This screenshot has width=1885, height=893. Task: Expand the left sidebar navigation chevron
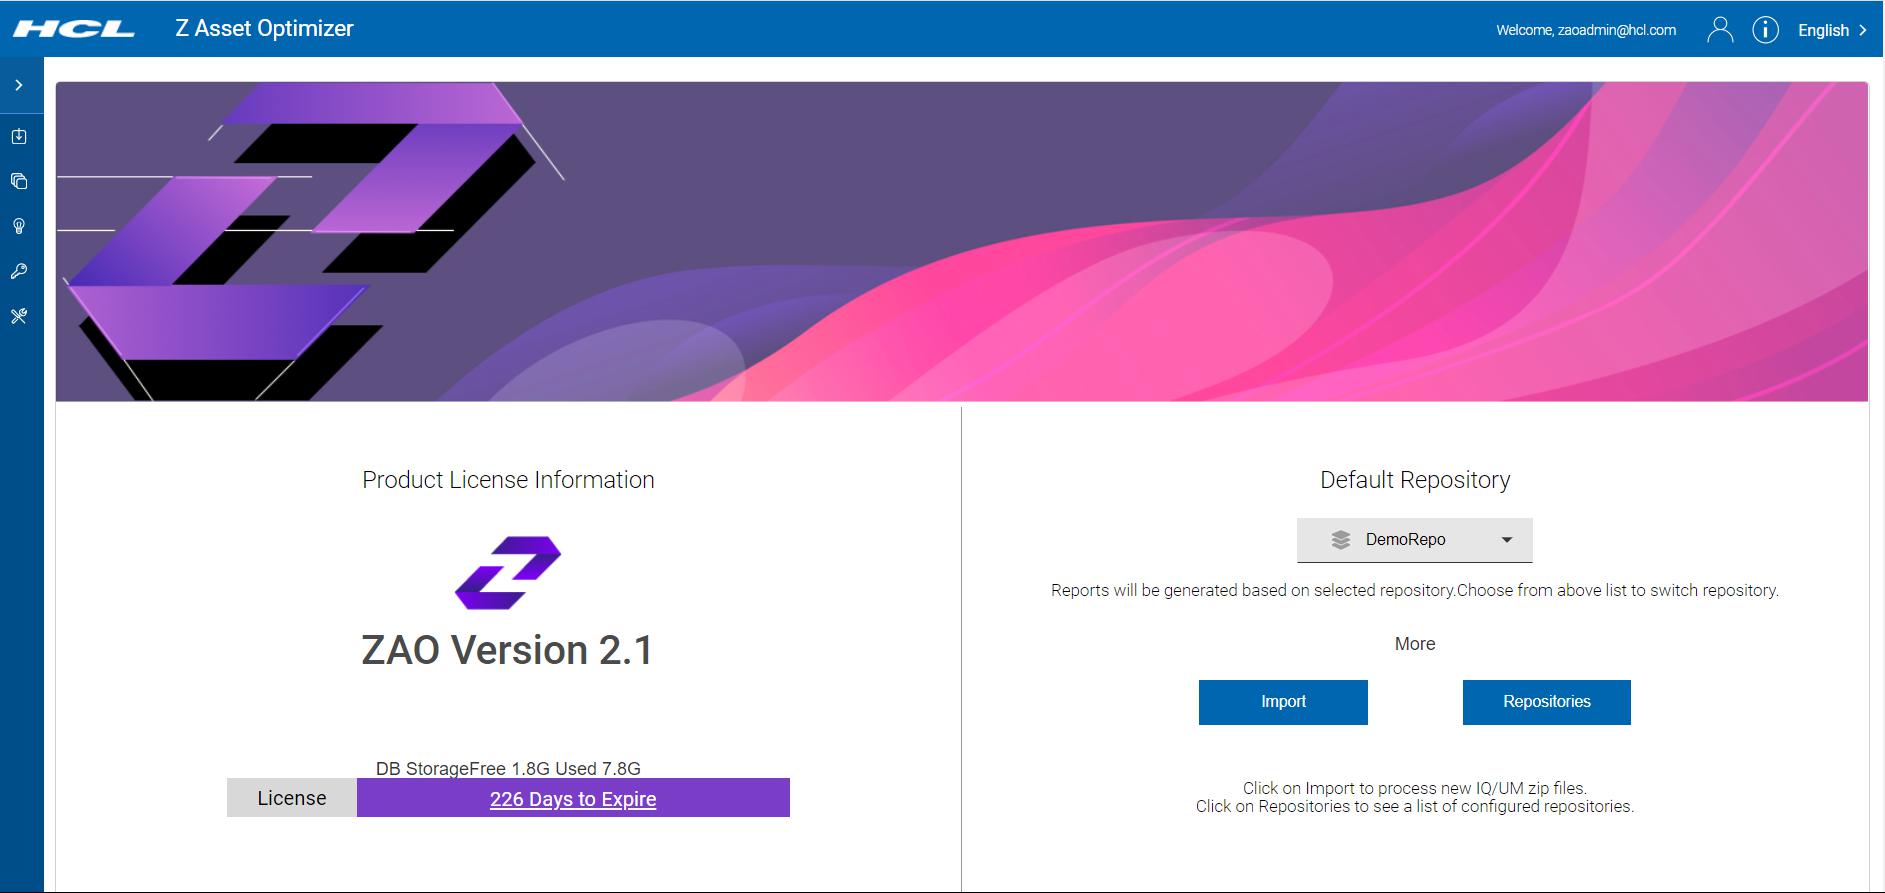(19, 86)
